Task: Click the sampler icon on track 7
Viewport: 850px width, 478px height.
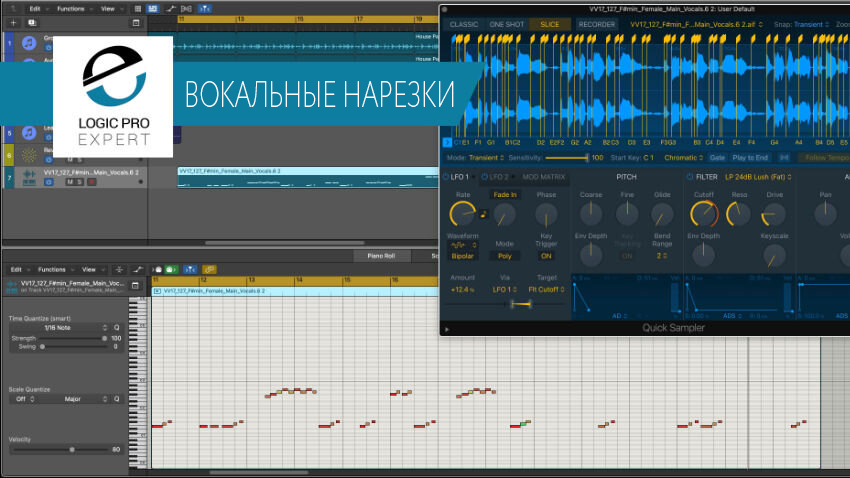Action: [x=29, y=177]
